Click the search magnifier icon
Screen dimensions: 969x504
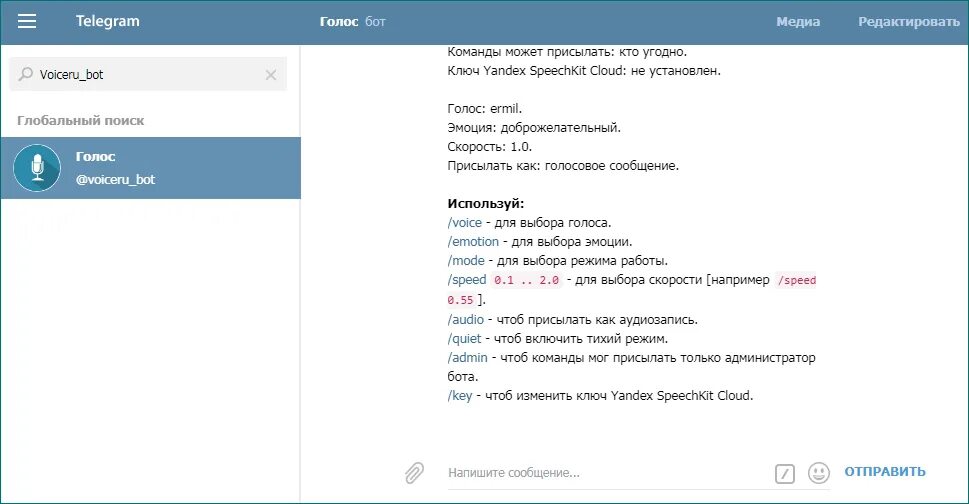25,74
